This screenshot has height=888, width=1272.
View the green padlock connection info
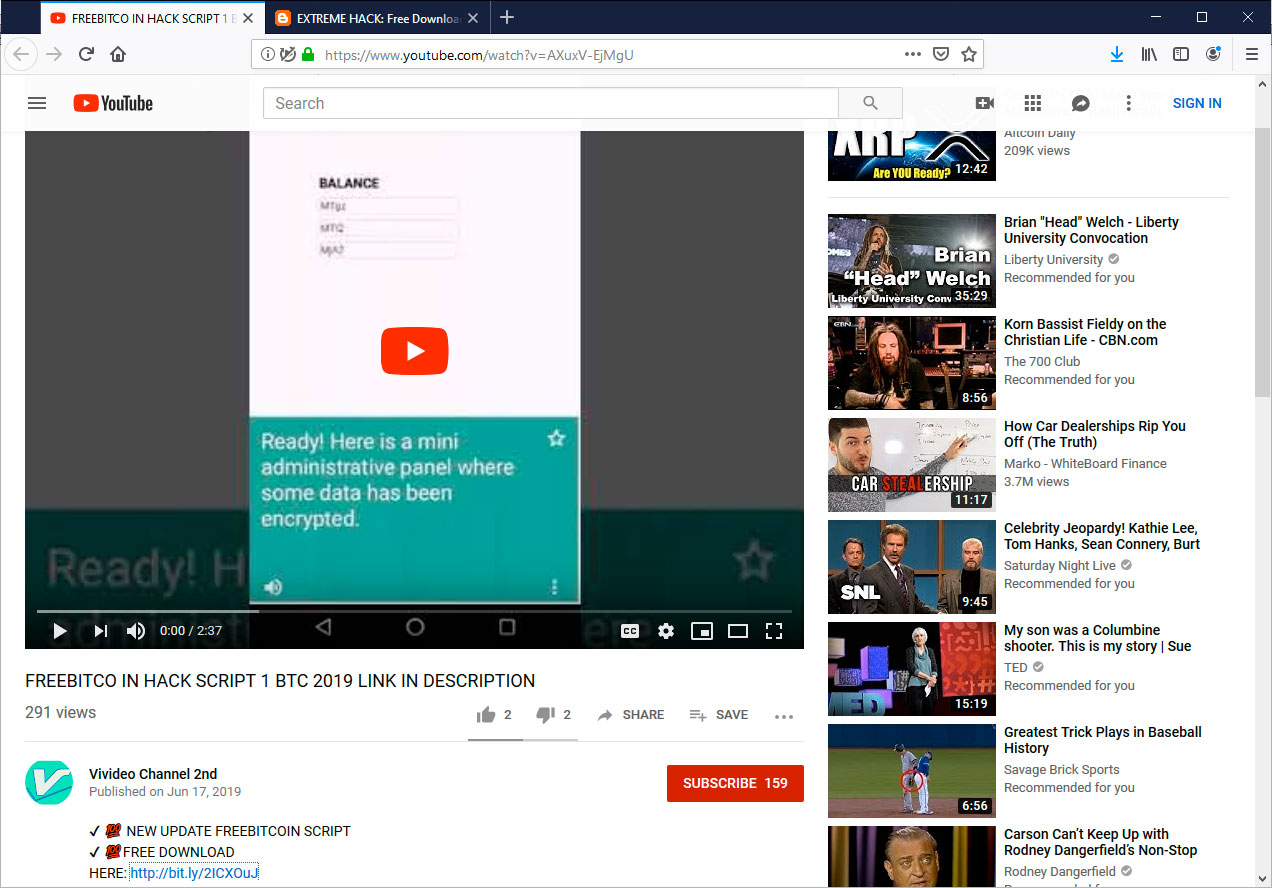coord(307,55)
